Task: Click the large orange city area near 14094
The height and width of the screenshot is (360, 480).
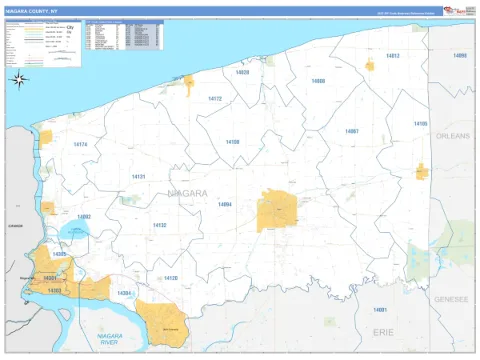Action: (277, 210)
